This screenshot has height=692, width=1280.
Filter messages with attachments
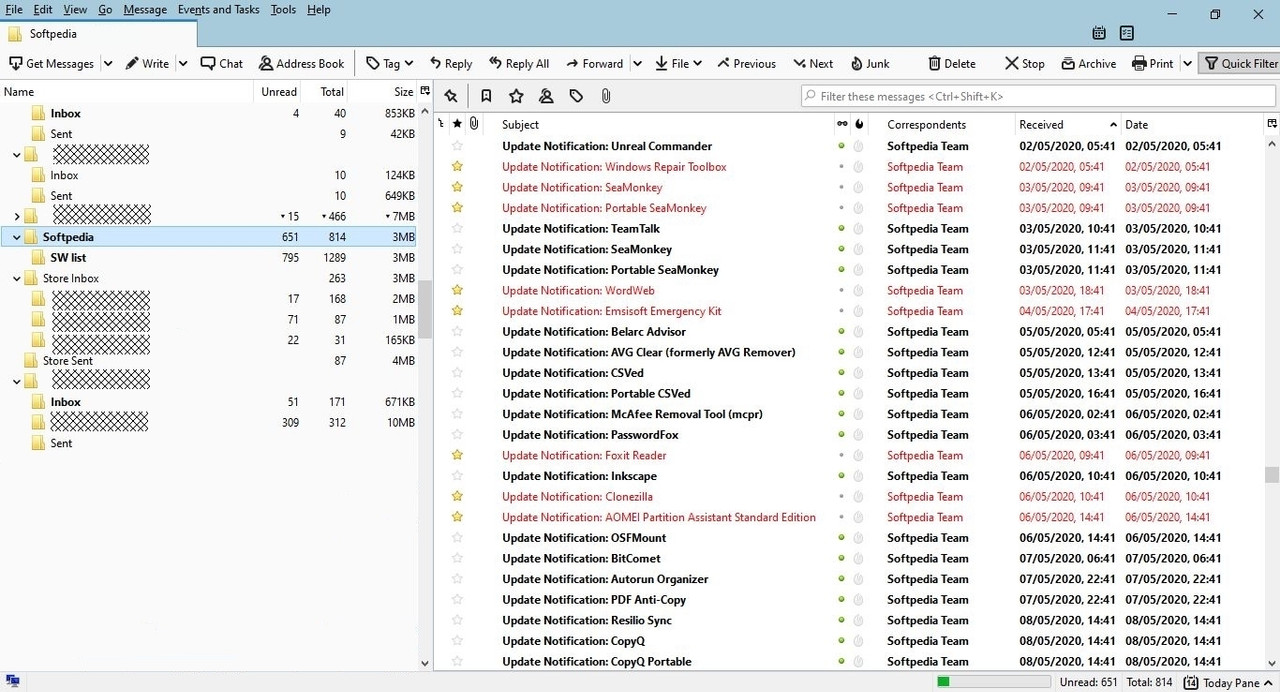(x=606, y=96)
